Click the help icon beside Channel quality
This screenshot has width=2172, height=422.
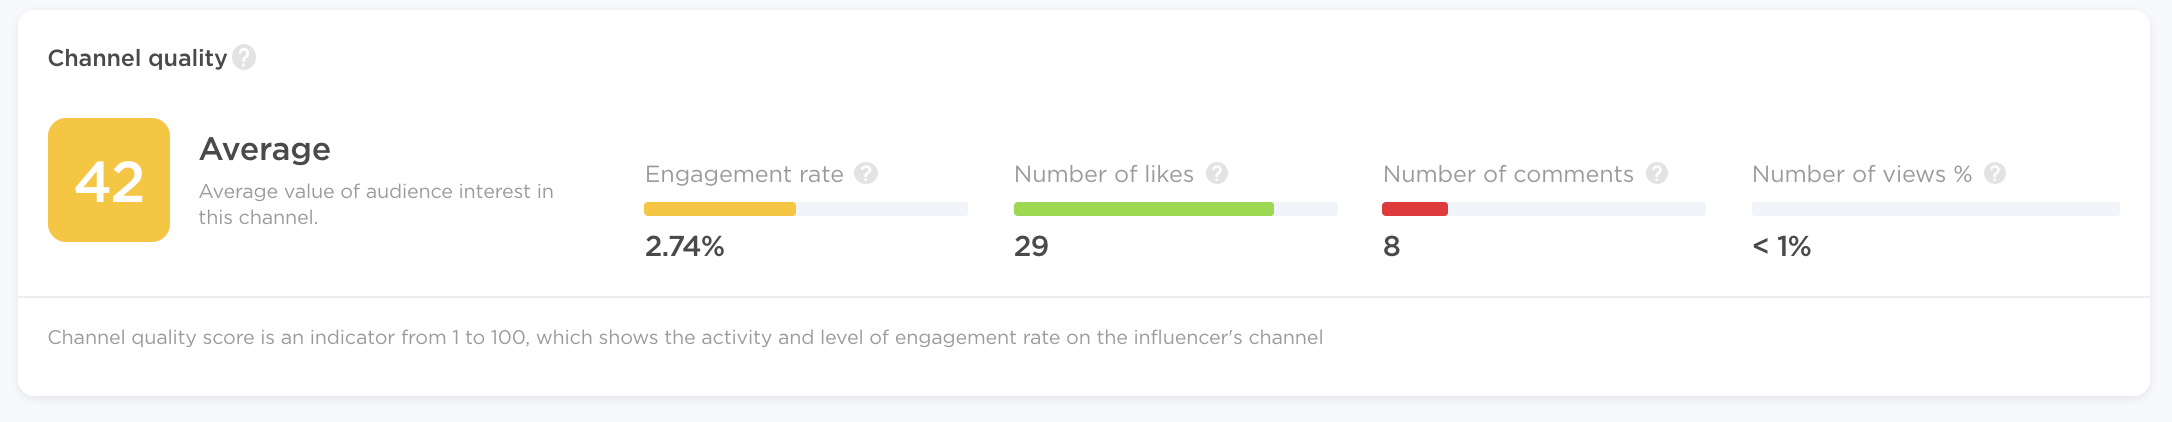tap(244, 58)
